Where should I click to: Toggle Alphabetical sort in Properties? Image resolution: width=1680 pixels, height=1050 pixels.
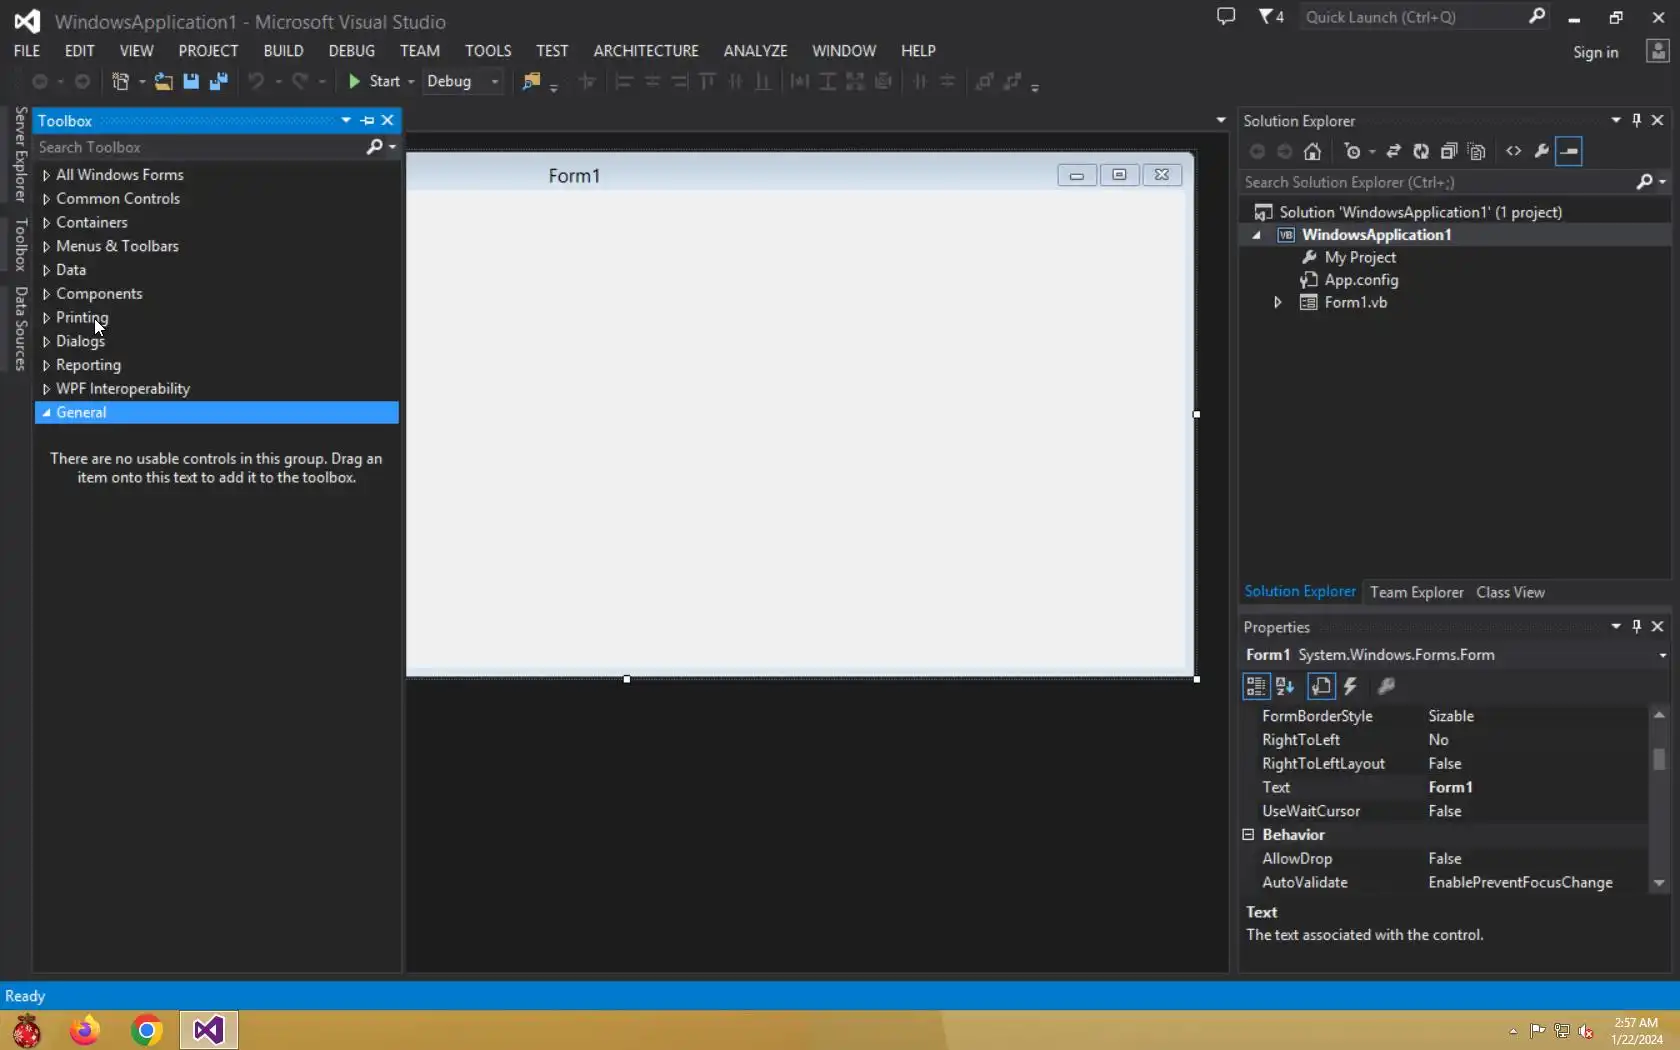tap(1286, 686)
